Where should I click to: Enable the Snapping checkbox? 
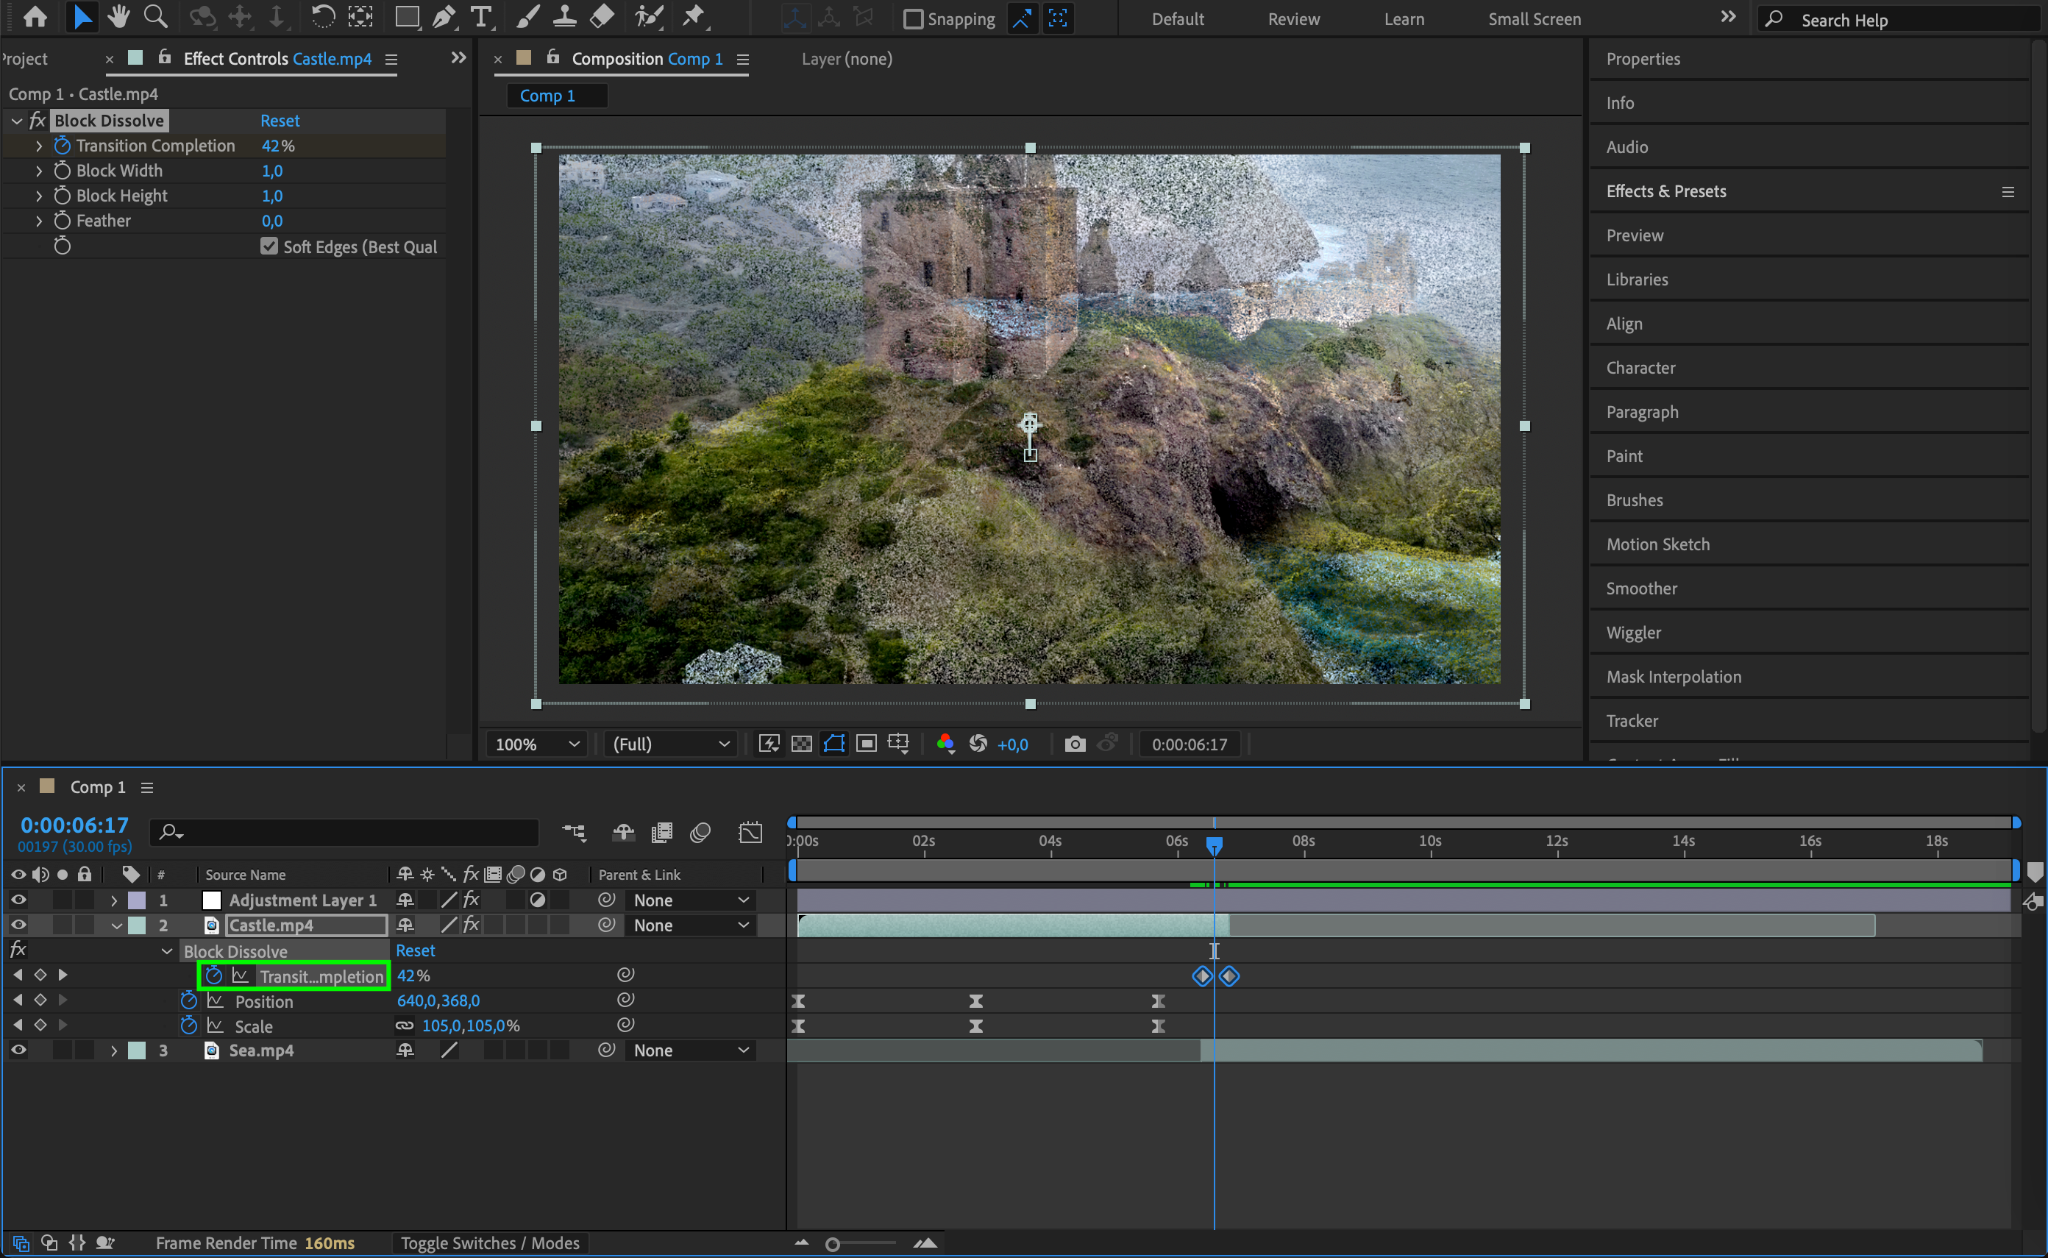[x=913, y=19]
